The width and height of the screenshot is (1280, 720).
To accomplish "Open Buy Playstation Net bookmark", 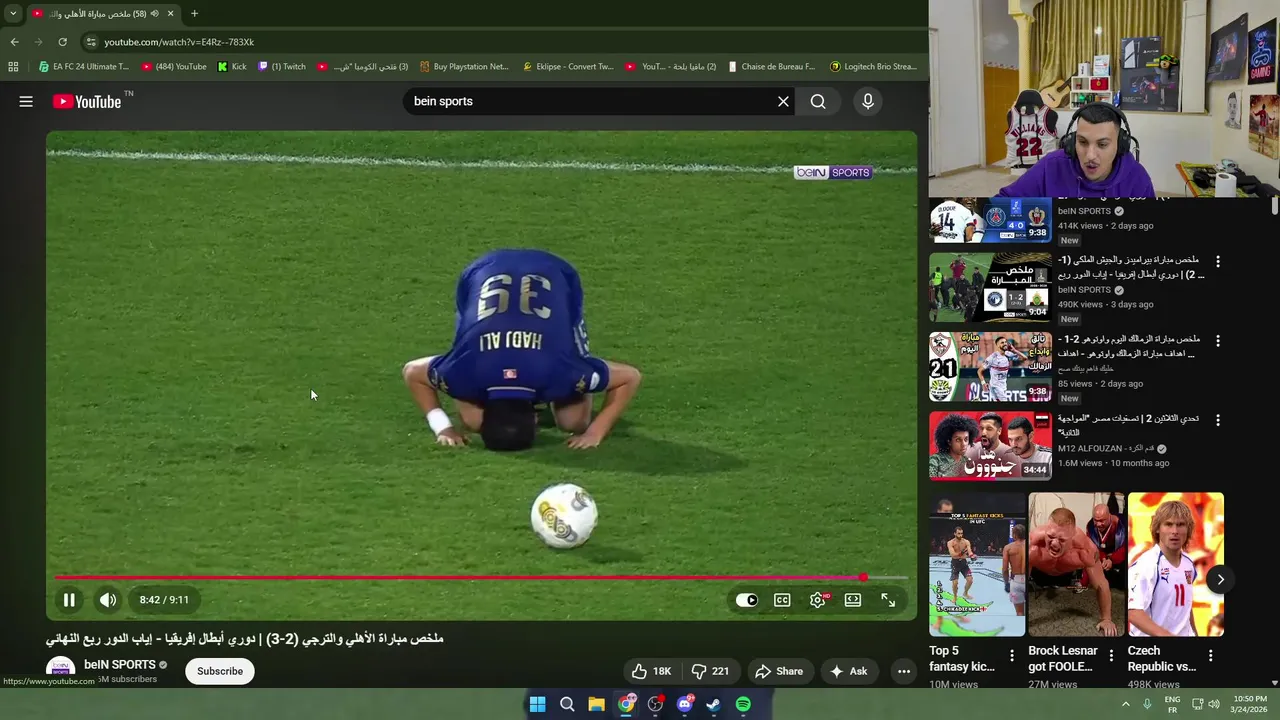I will click(464, 67).
